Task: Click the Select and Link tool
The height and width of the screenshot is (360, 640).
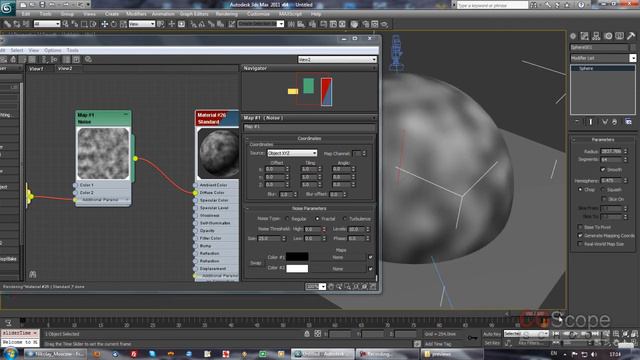Action: 7,24
